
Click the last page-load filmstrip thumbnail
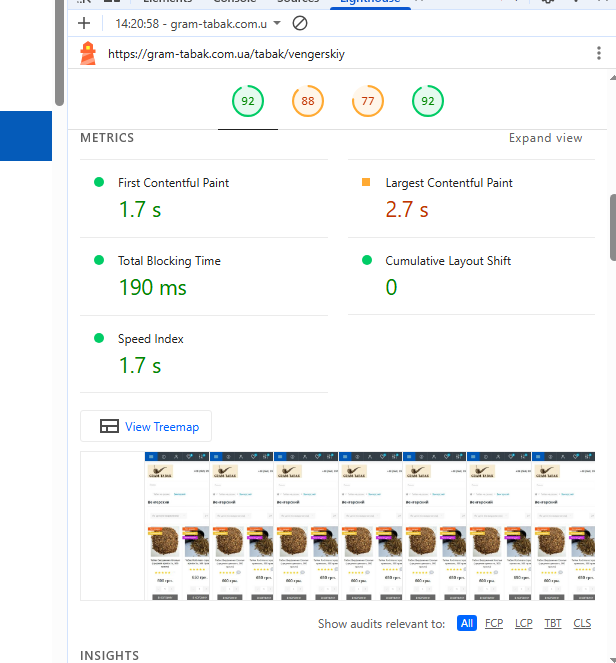tap(564, 526)
